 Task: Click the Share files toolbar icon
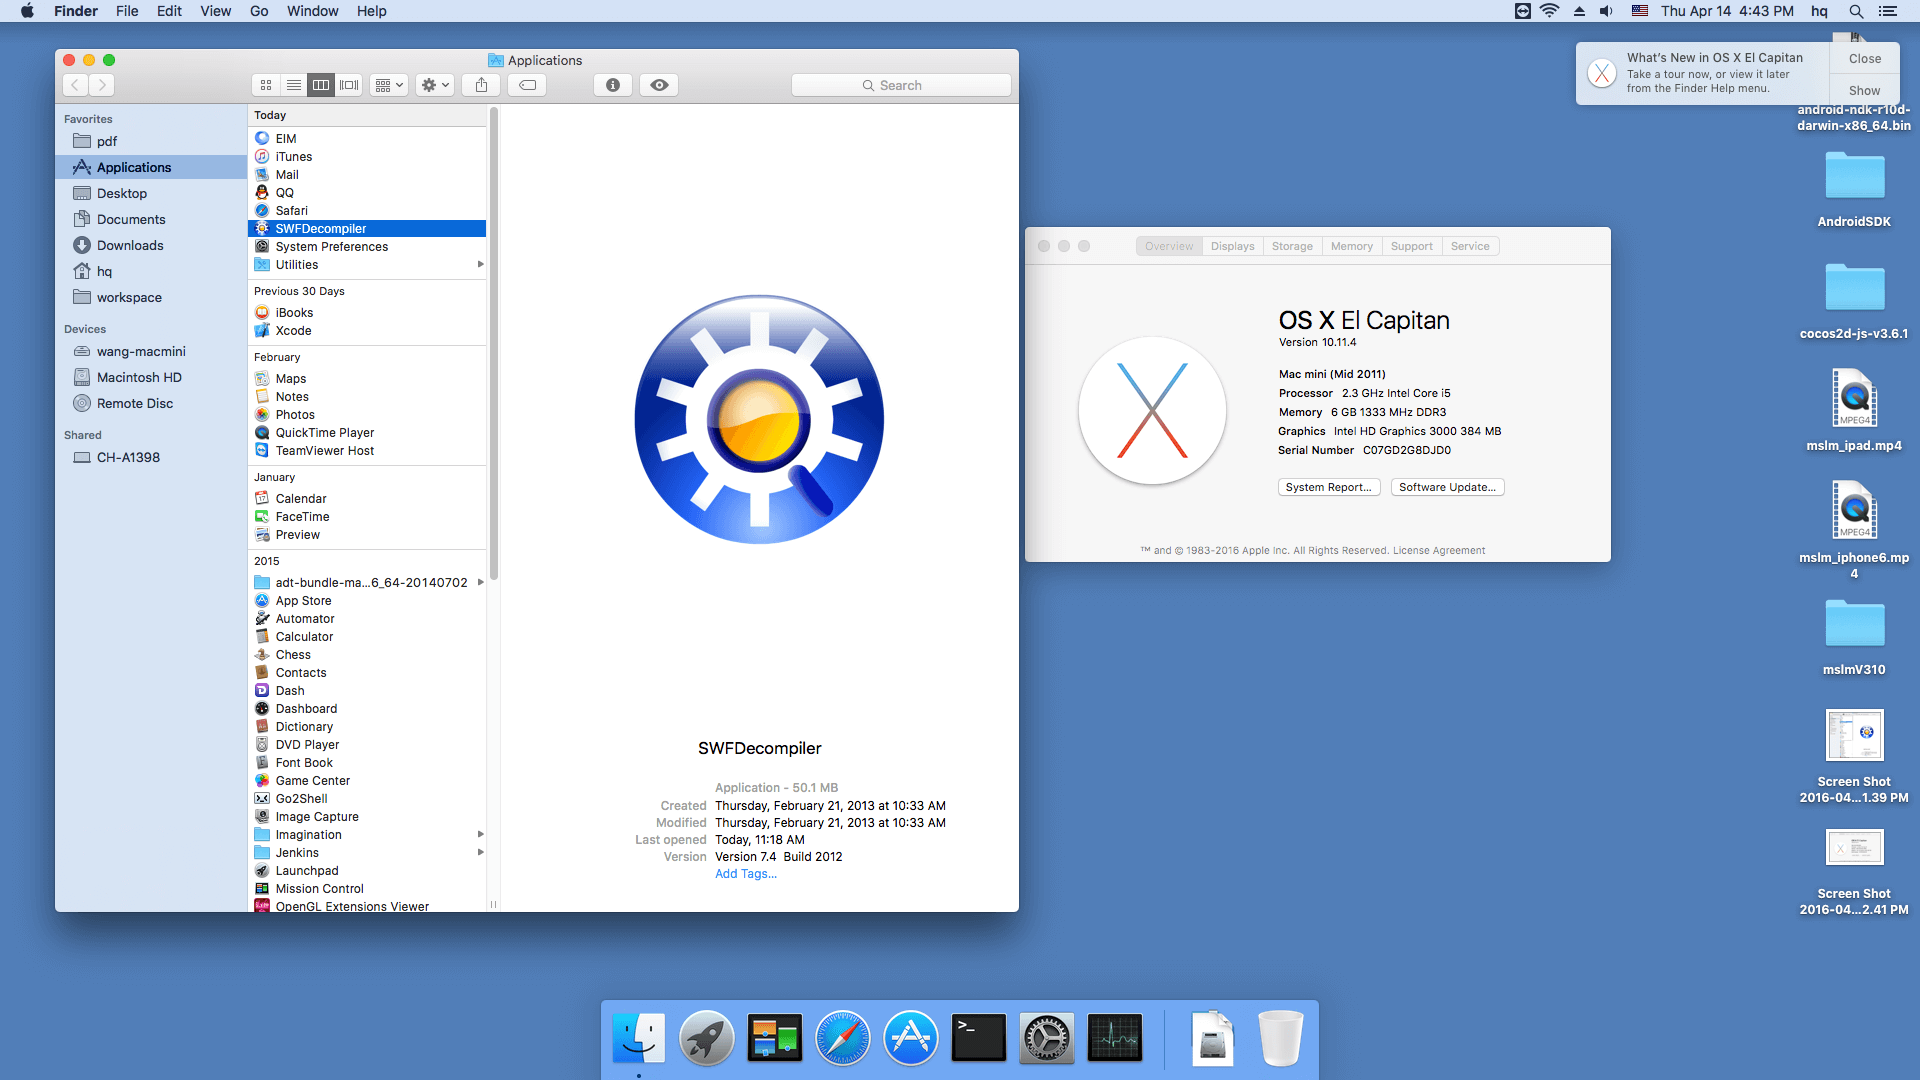tap(481, 84)
